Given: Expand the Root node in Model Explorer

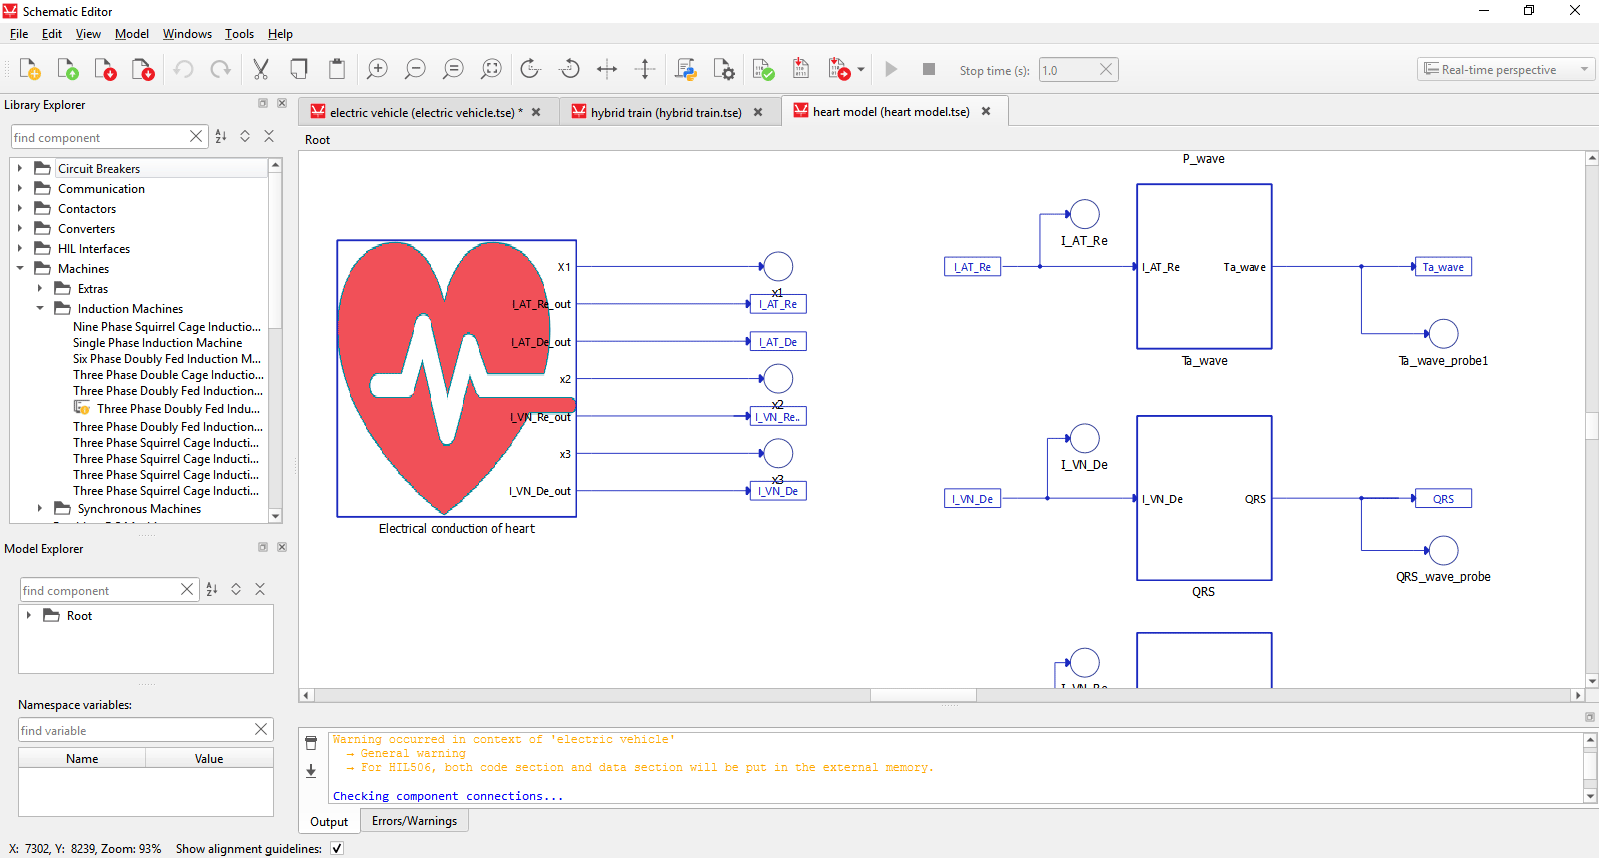Looking at the screenshot, I should point(29,616).
